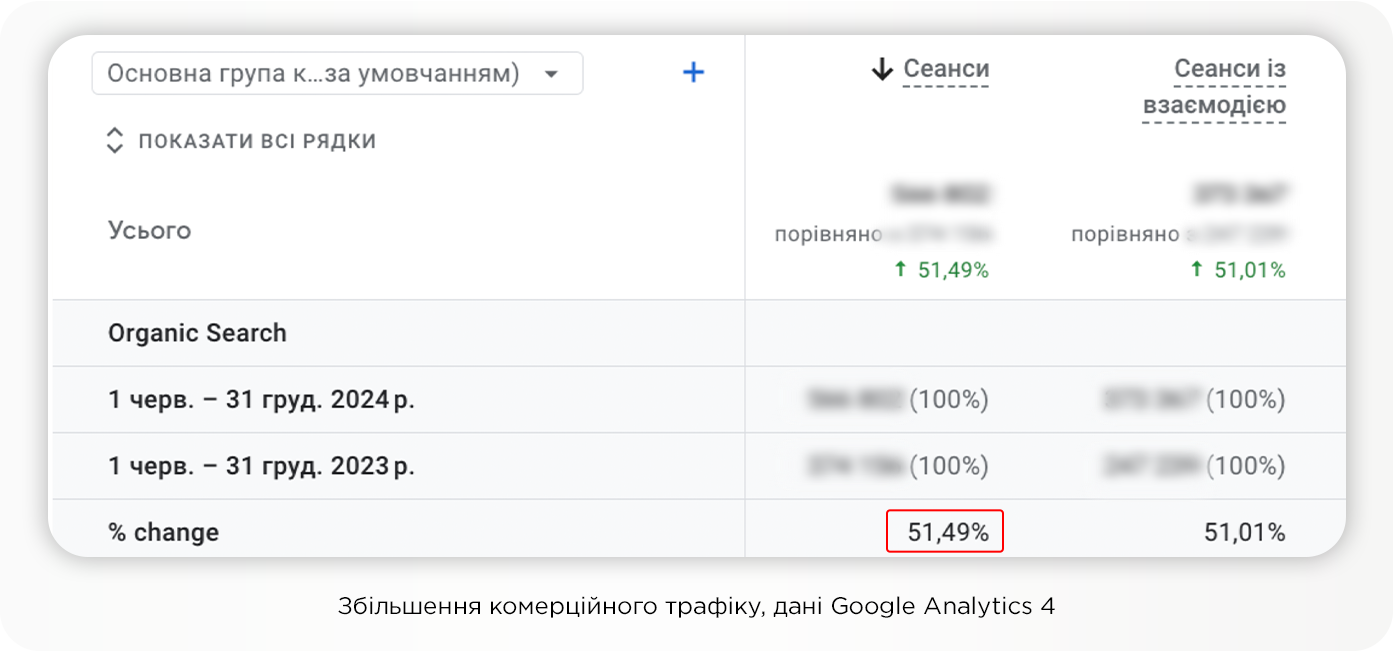Click the green 51,49% total sessions change

click(x=953, y=269)
